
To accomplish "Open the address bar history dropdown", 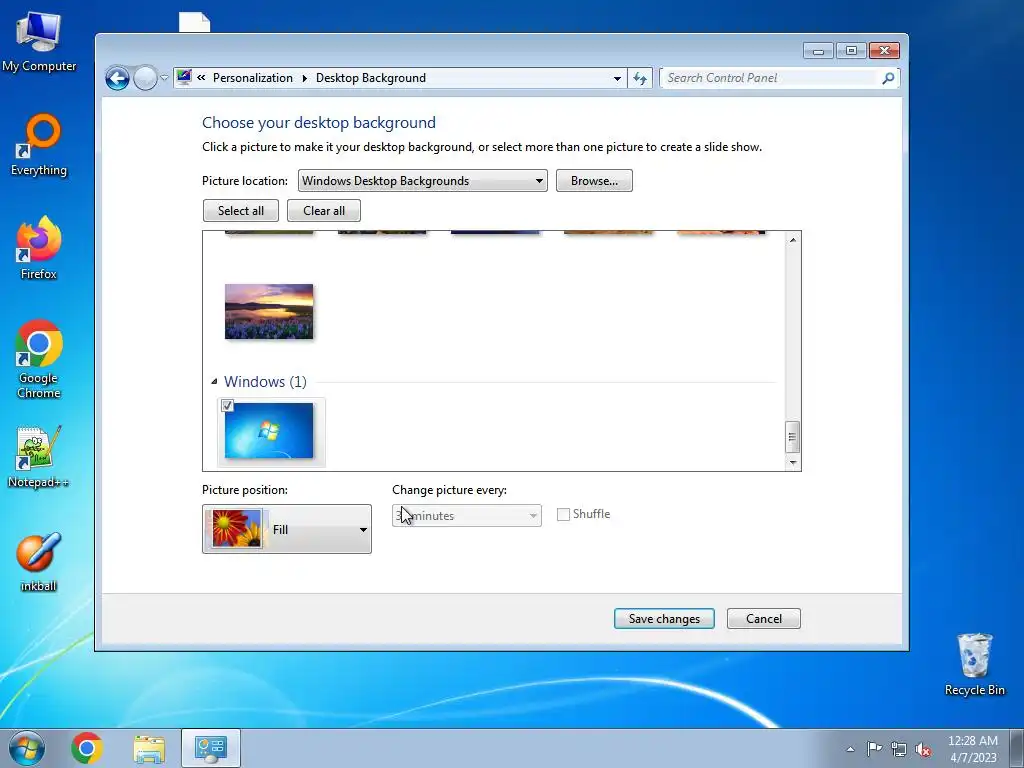I will (617, 78).
